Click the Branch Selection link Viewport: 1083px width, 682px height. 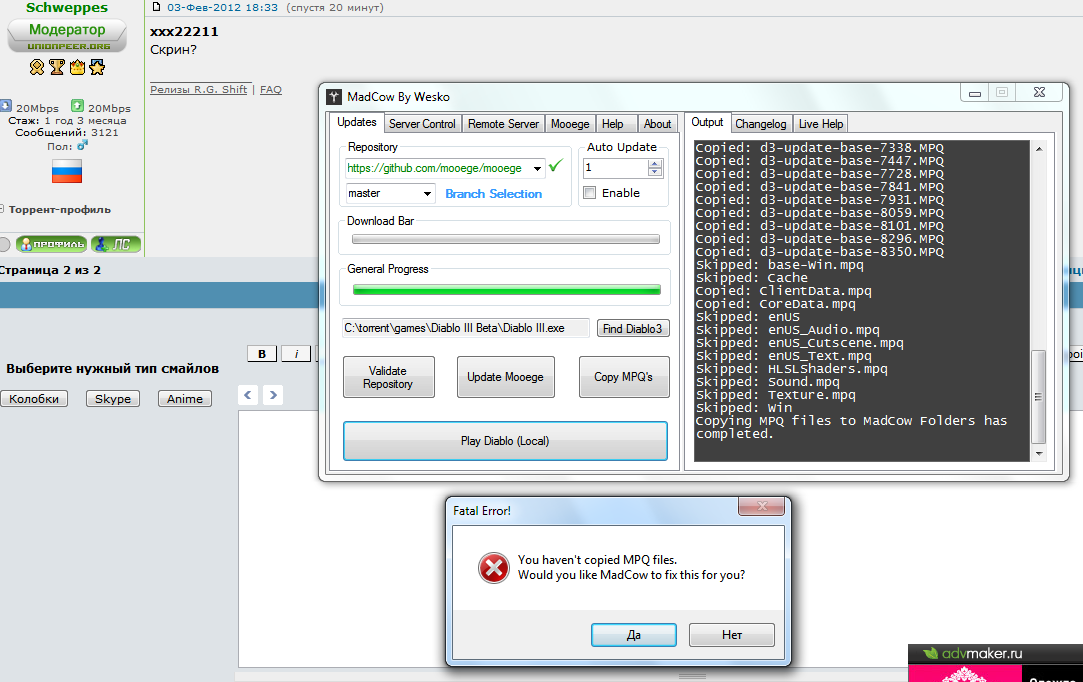click(x=493, y=194)
